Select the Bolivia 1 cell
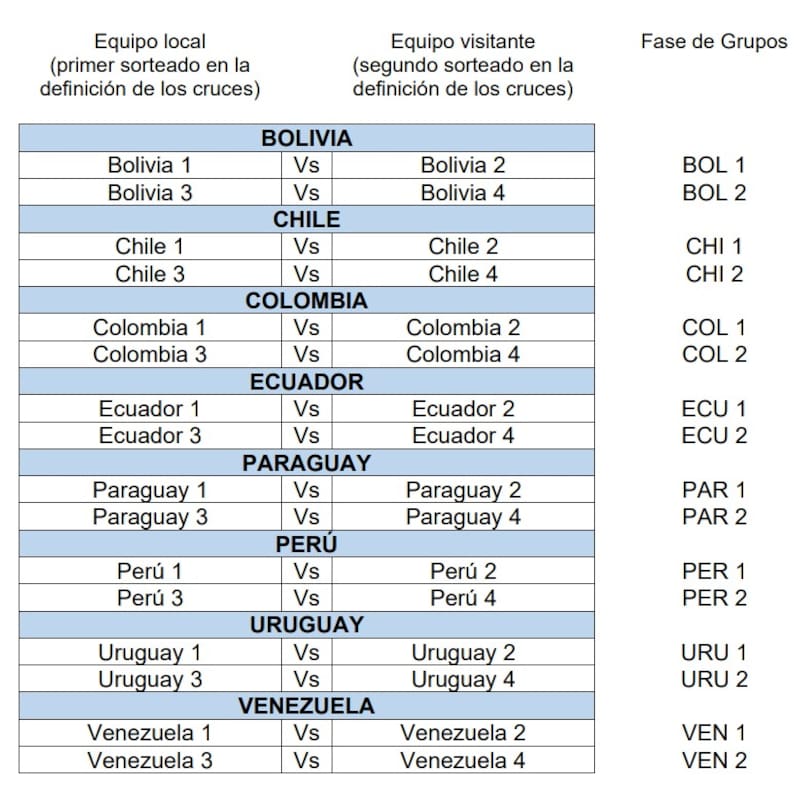The image size is (800, 794). click(149, 165)
